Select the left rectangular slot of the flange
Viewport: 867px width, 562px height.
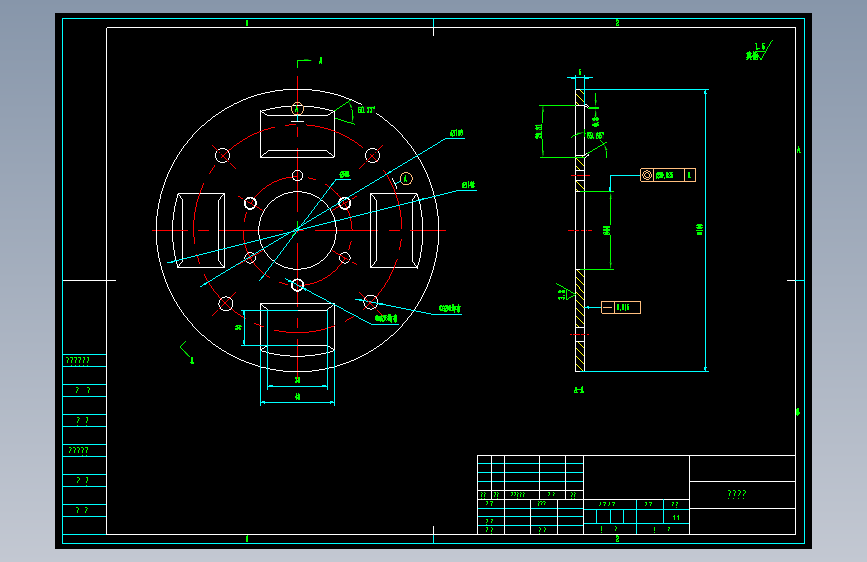[199, 230]
